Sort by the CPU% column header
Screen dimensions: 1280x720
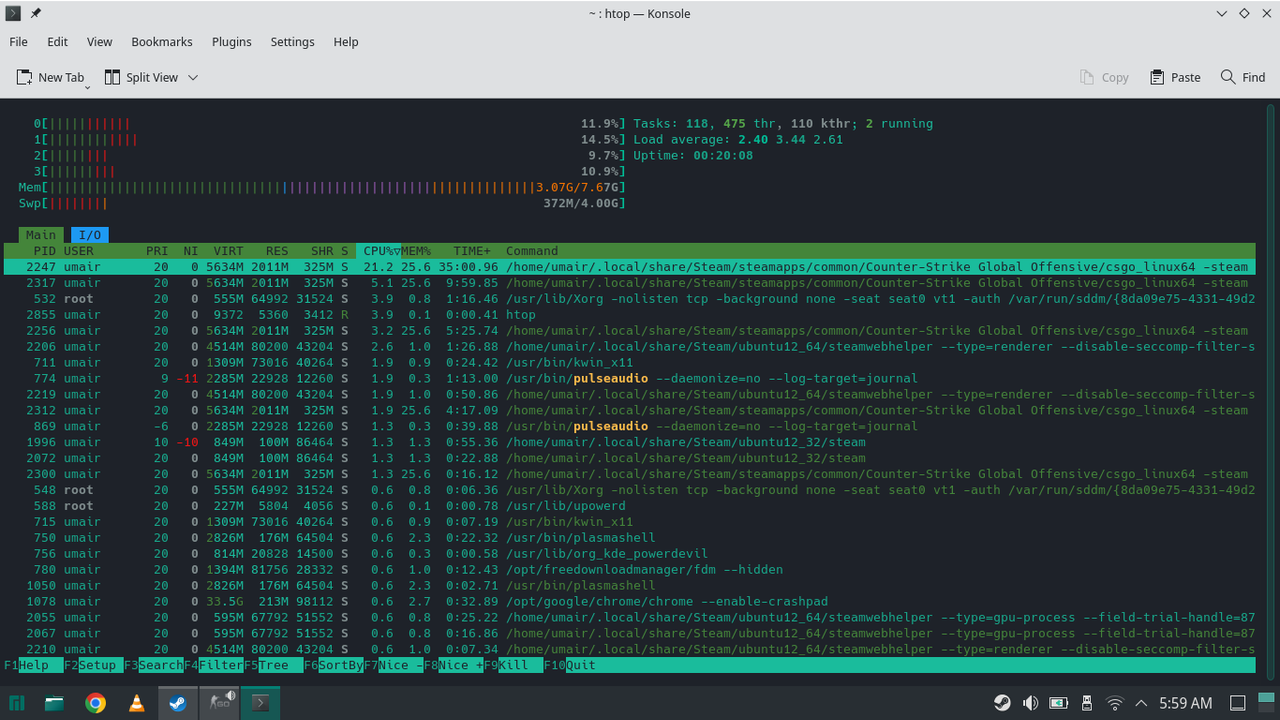tap(381, 251)
